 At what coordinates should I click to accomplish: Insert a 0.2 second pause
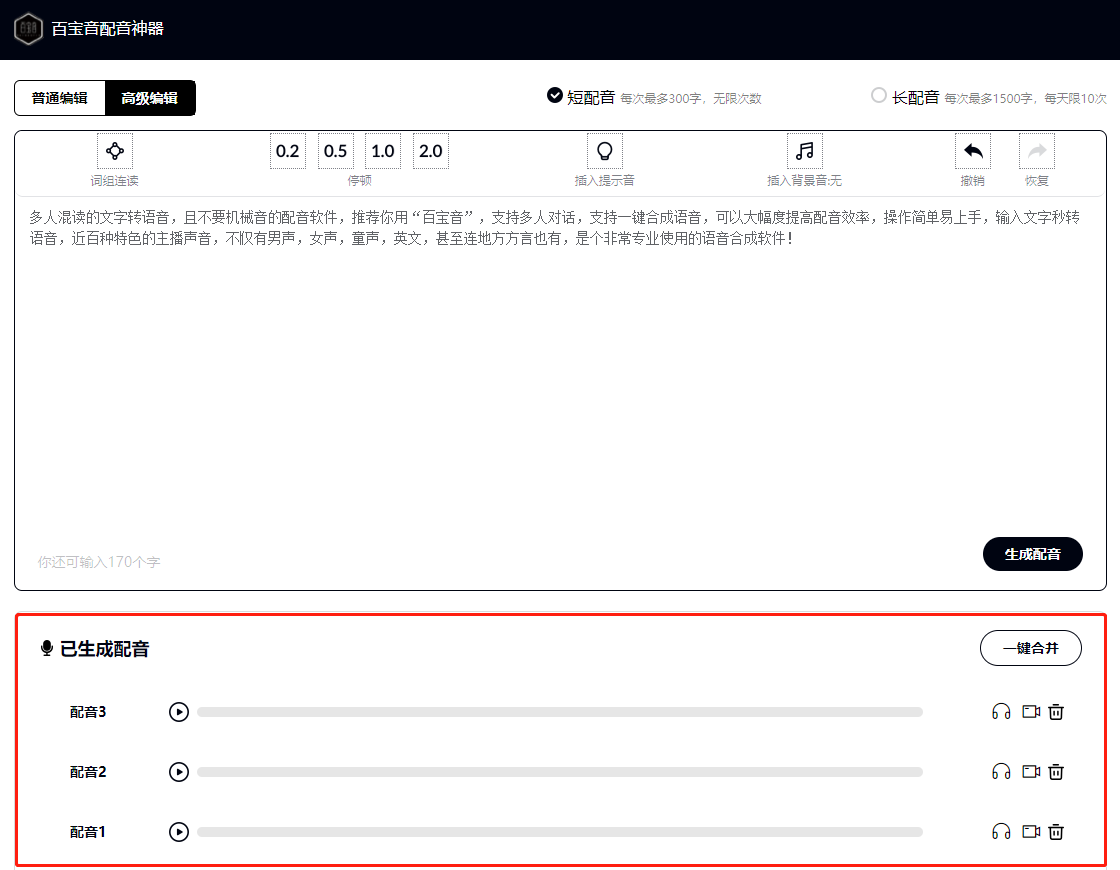pyautogui.click(x=288, y=151)
